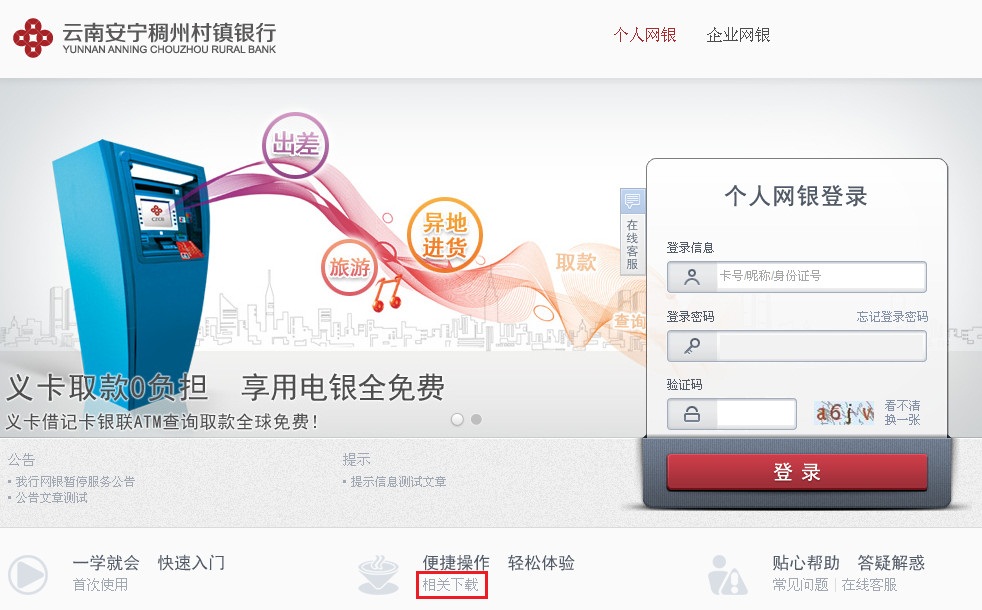Click the key icon beside password field
Viewport: 982px width, 610px height.
692,346
